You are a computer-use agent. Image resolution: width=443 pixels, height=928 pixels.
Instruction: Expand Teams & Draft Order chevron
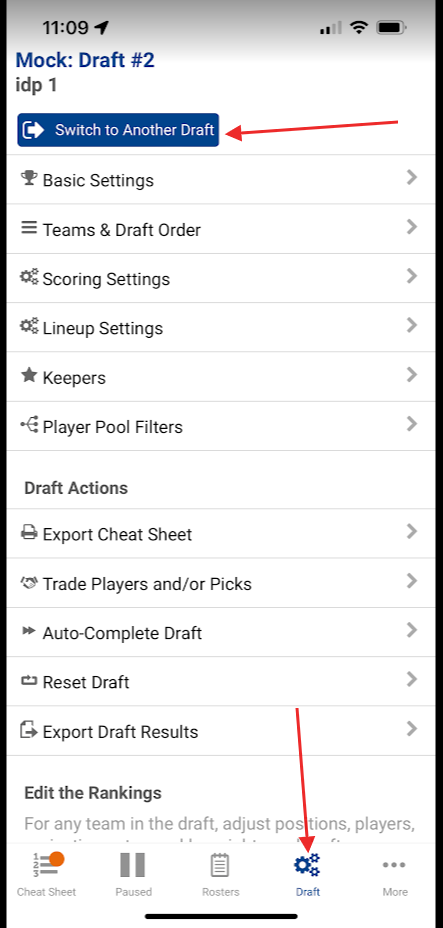click(412, 227)
